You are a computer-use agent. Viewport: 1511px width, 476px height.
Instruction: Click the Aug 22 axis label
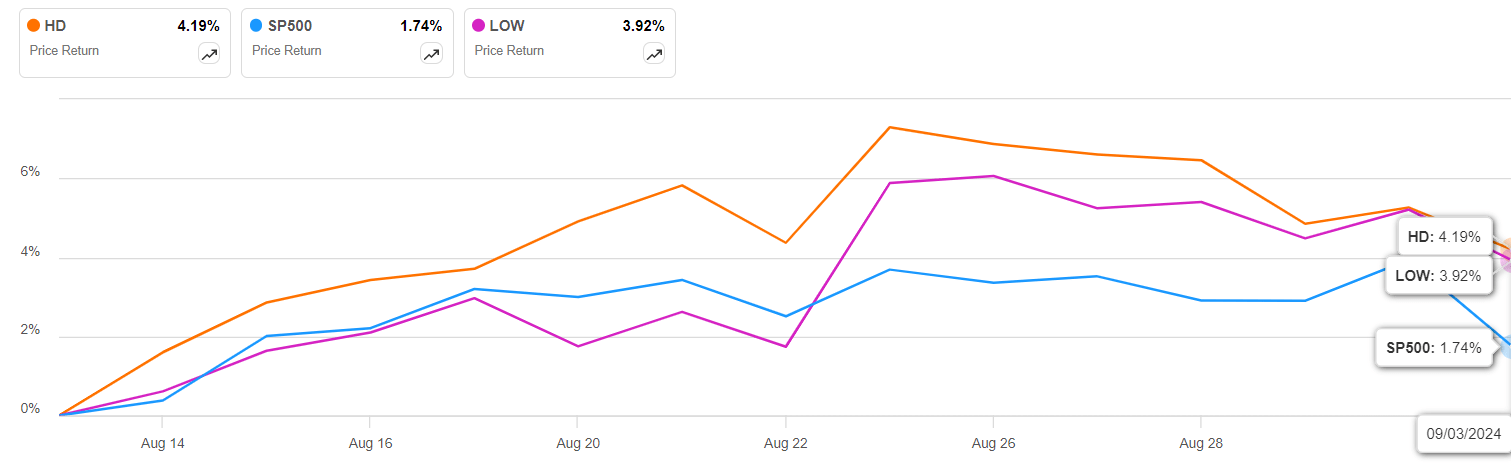tap(786, 443)
